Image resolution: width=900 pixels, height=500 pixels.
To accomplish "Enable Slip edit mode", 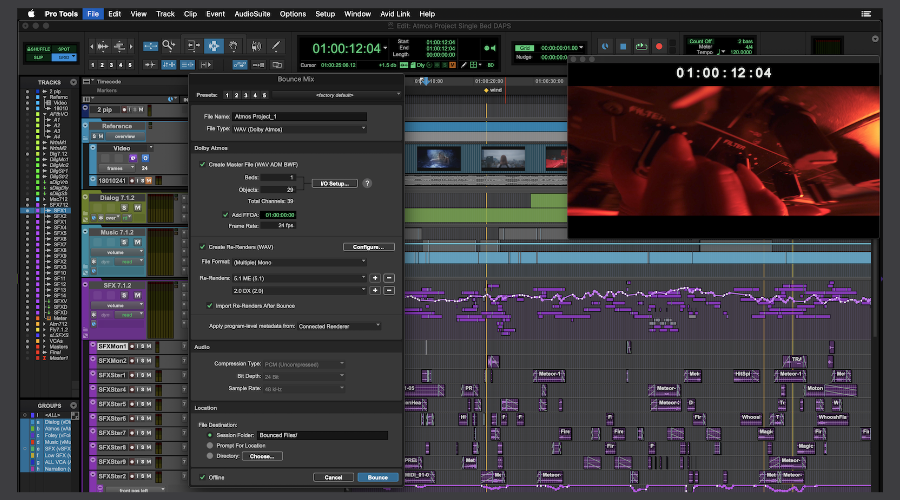I will [x=38, y=57].
